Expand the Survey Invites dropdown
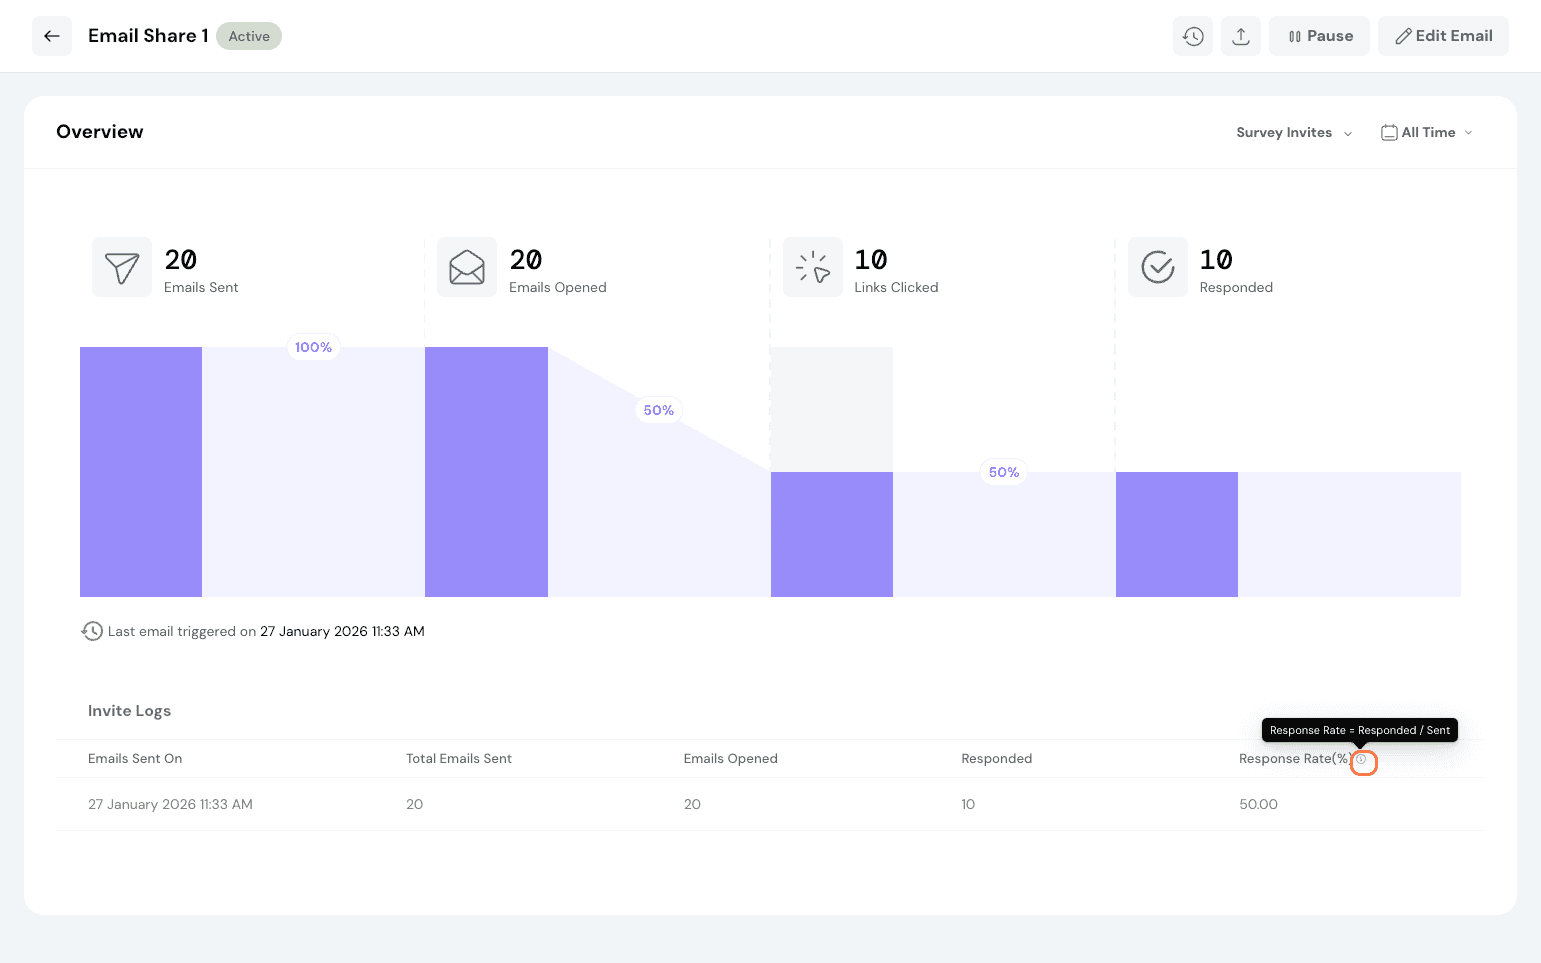The image size is (1541, 963). (1294, 133)
